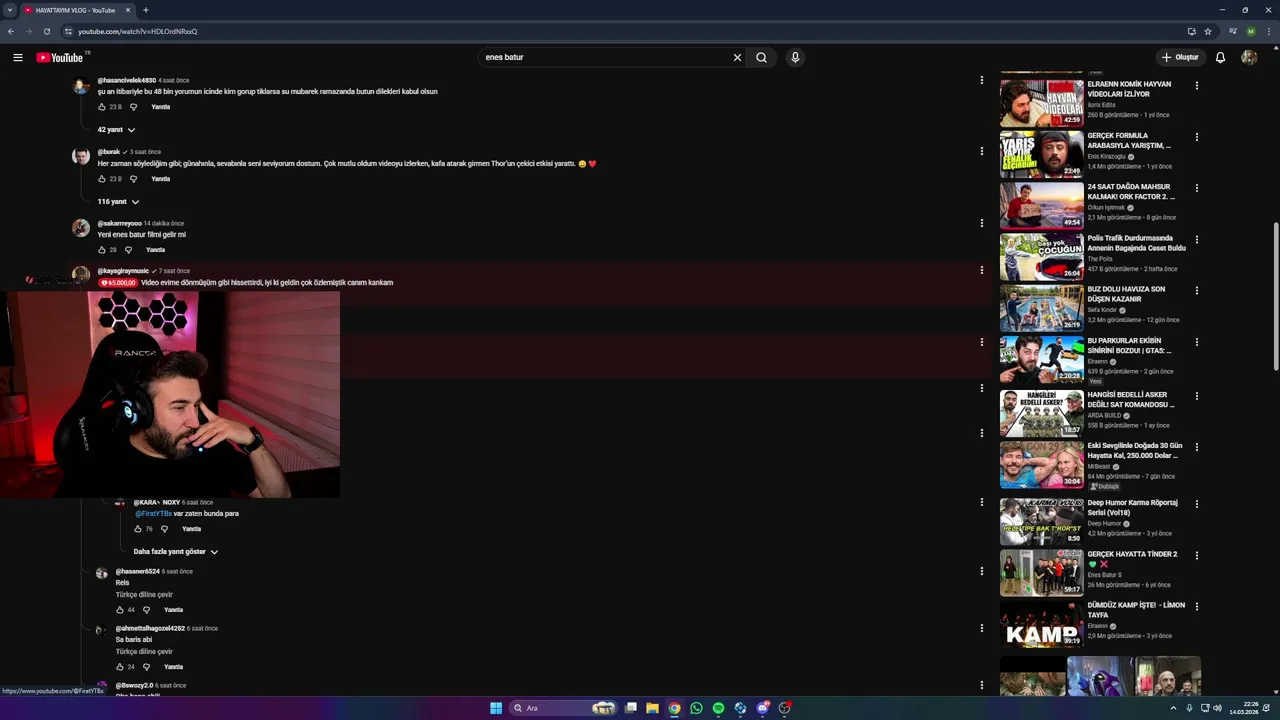1280x720 pixels.
Task: Open 'Deep Humor Karma Röportaj' thumbnail
Action: (x=1041, y=521)
